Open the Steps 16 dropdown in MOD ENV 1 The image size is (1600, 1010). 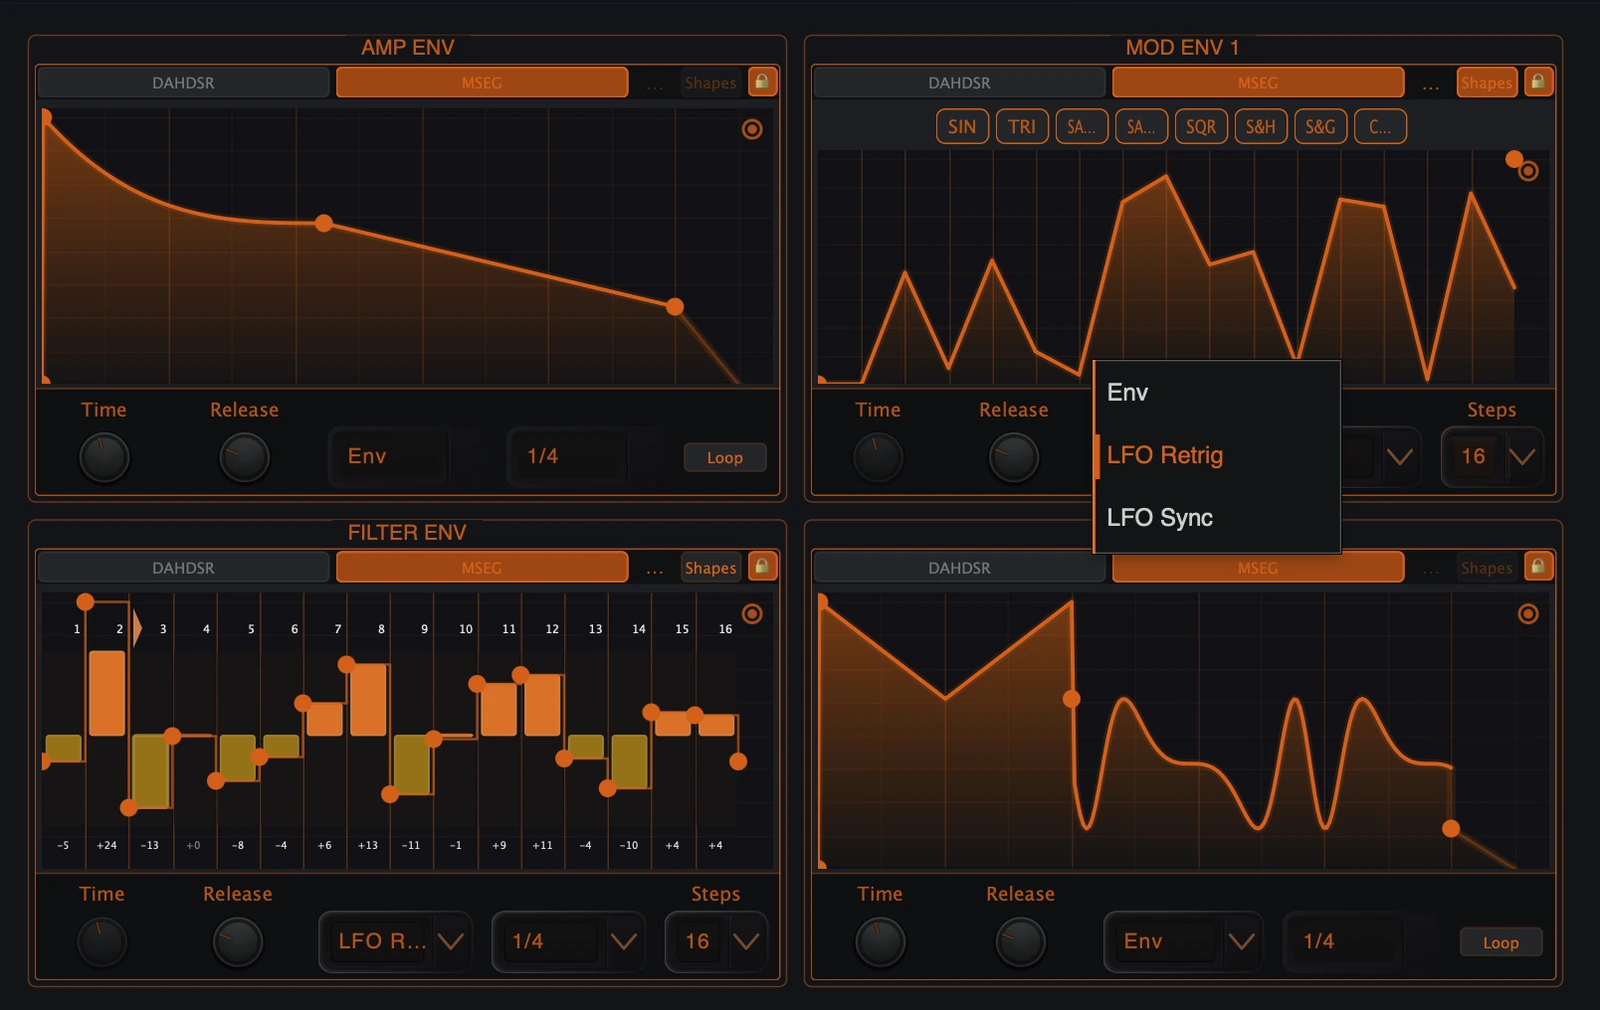tap(1492, 457)
